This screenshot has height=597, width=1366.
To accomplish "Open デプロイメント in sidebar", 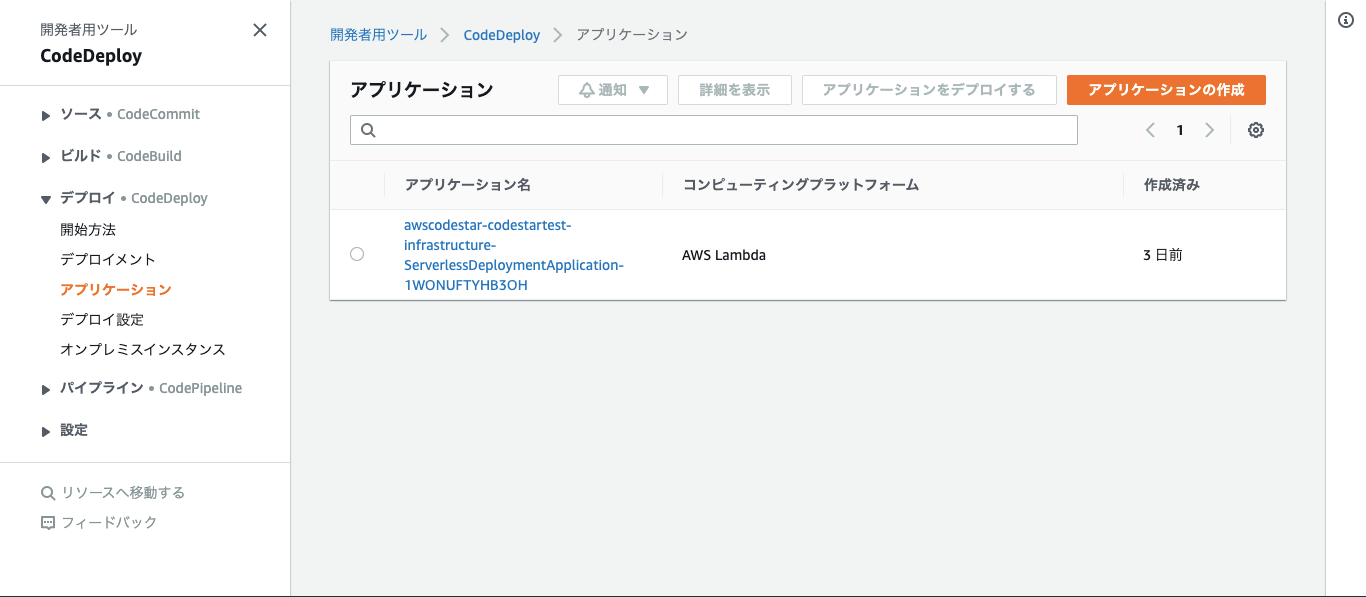I will [108, 259].
